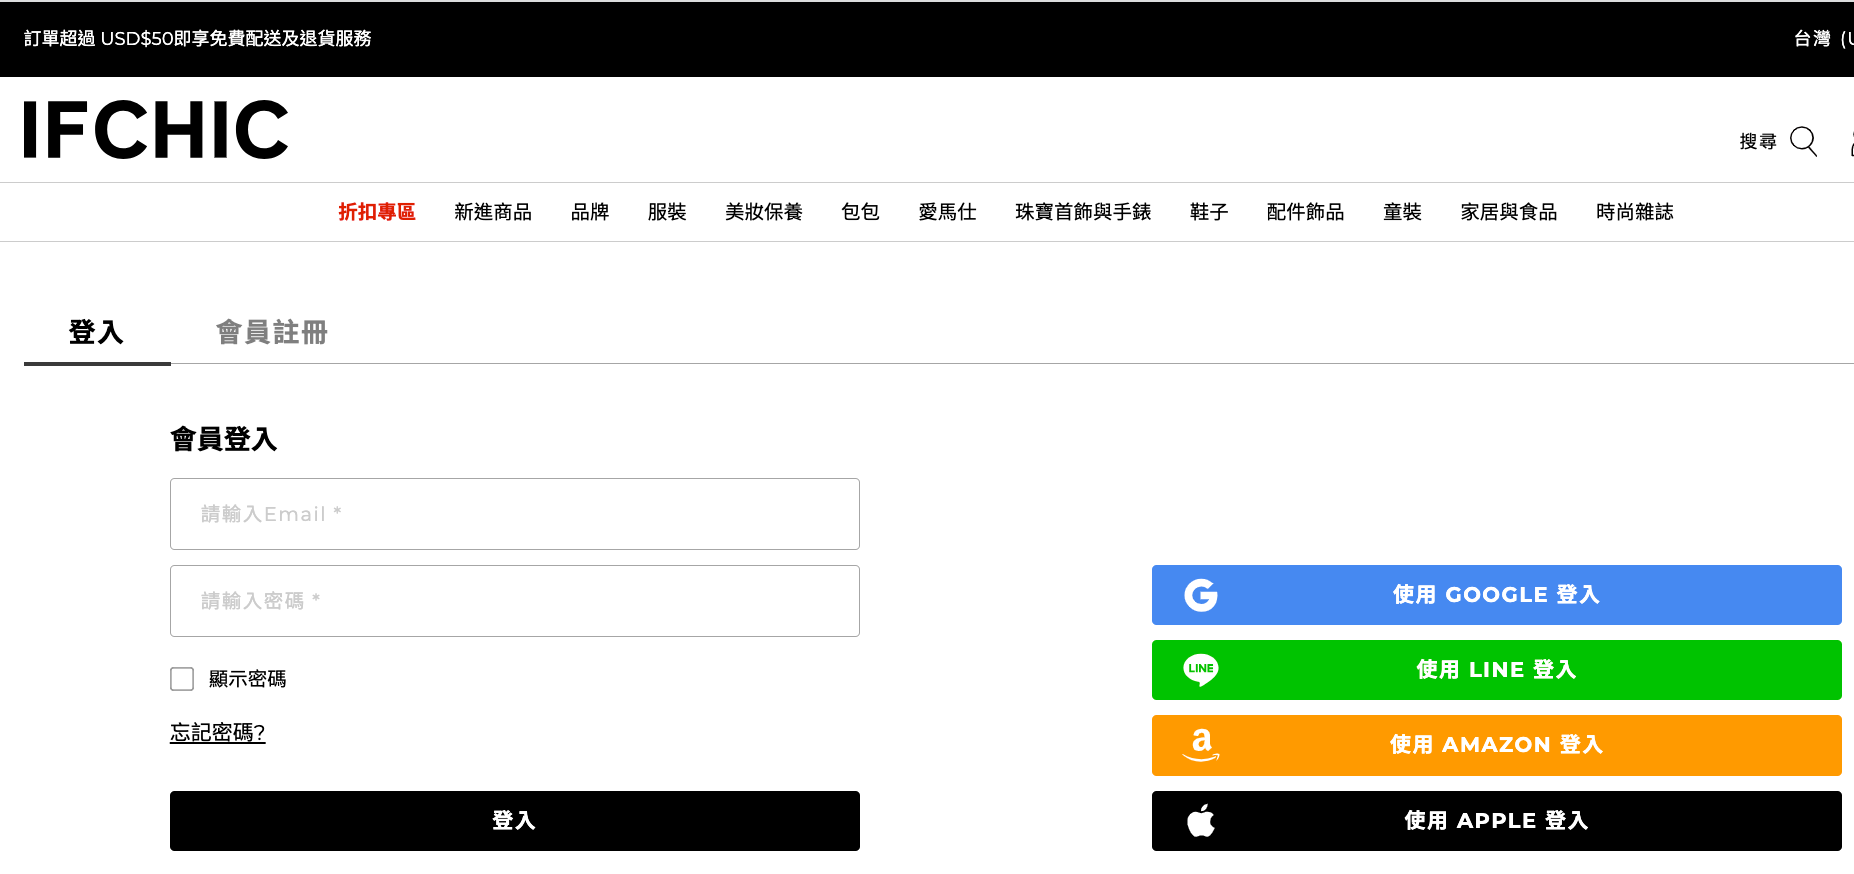
Task: Click the Google logo icon
Action: [x=1201, y=595]
